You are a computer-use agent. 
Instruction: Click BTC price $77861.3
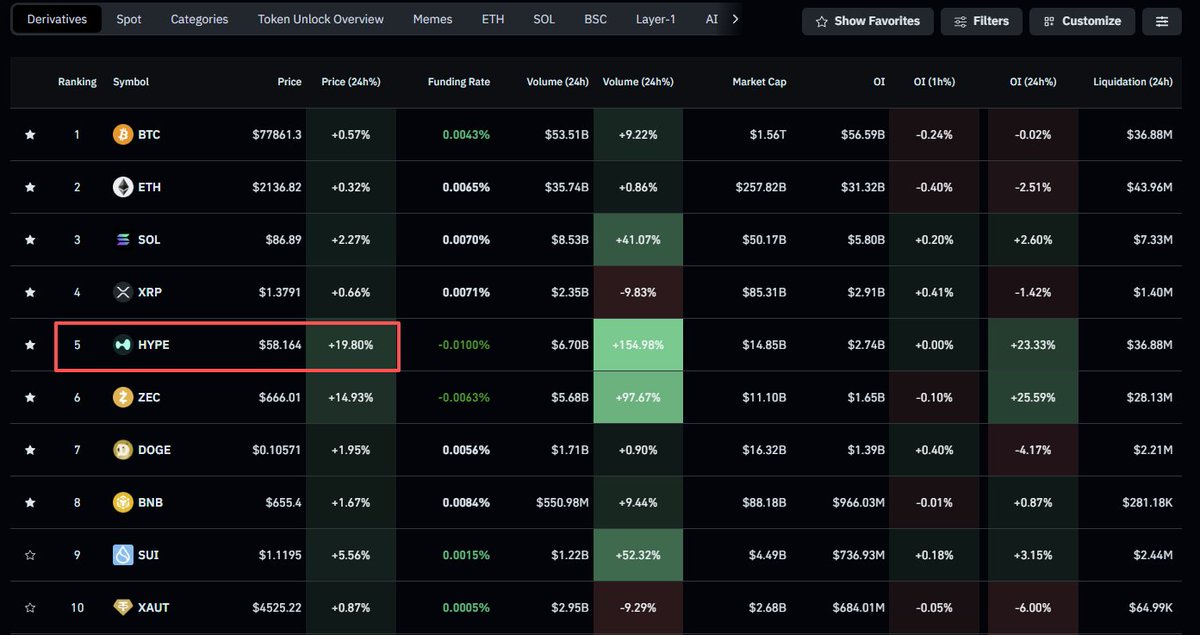click(x=278, y=135)
